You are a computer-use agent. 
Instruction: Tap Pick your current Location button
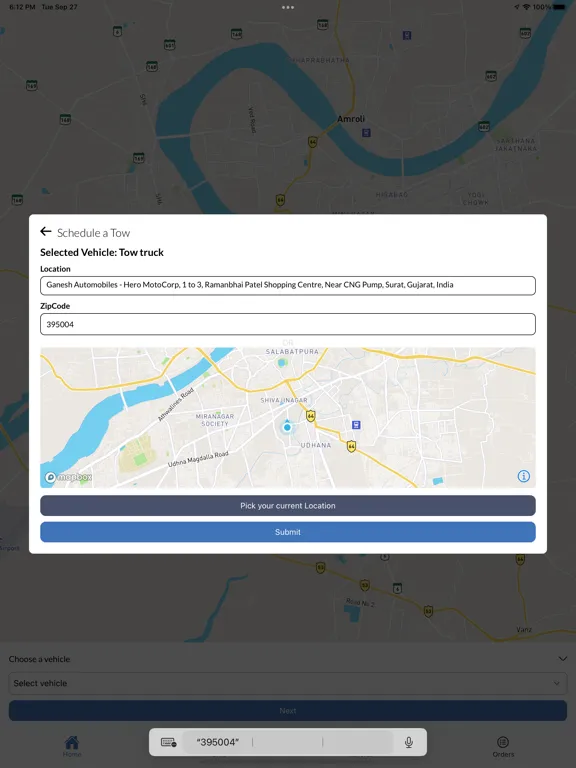coord(288,505)
